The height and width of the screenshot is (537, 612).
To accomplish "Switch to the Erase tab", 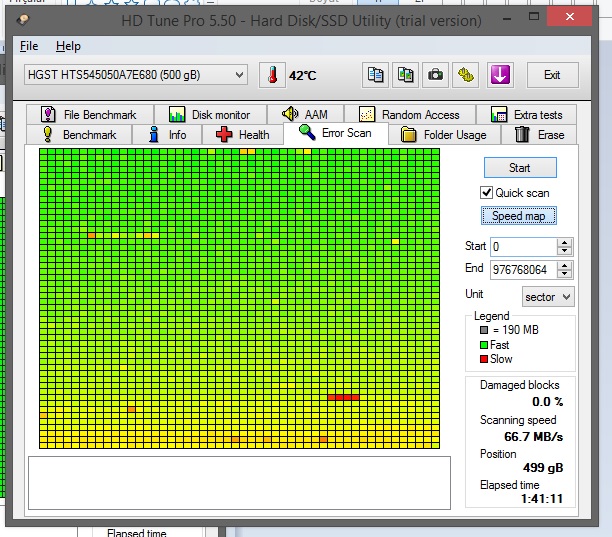I will click(x=539, y=135).
